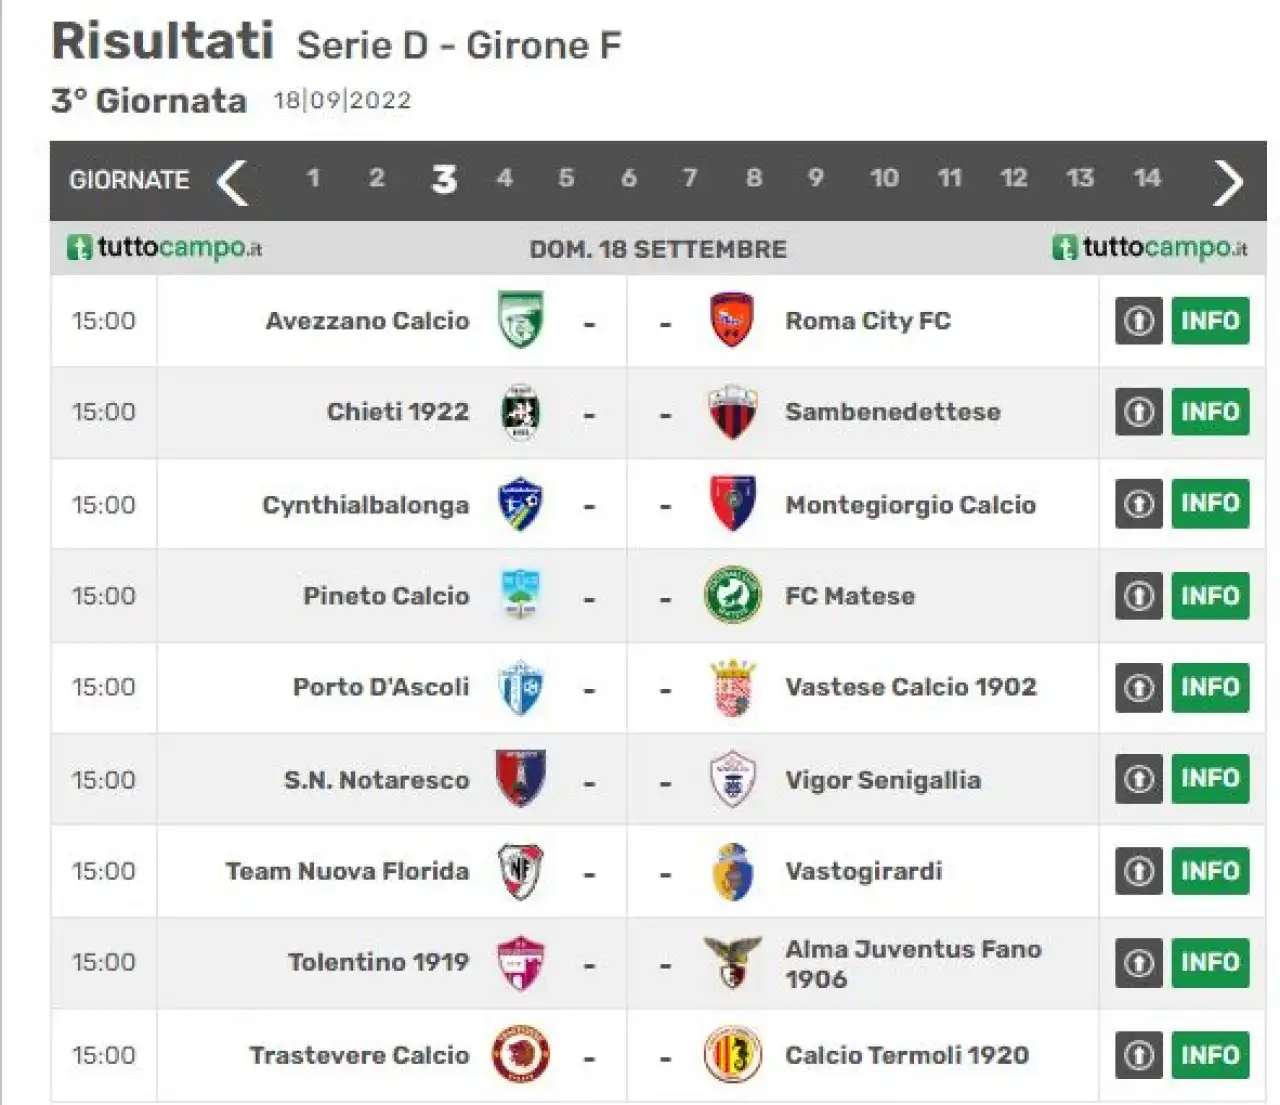Open INFO for Tolentino 1919 match
The width and height of the screenshot is (1280, 1105).
point(1210,963)
